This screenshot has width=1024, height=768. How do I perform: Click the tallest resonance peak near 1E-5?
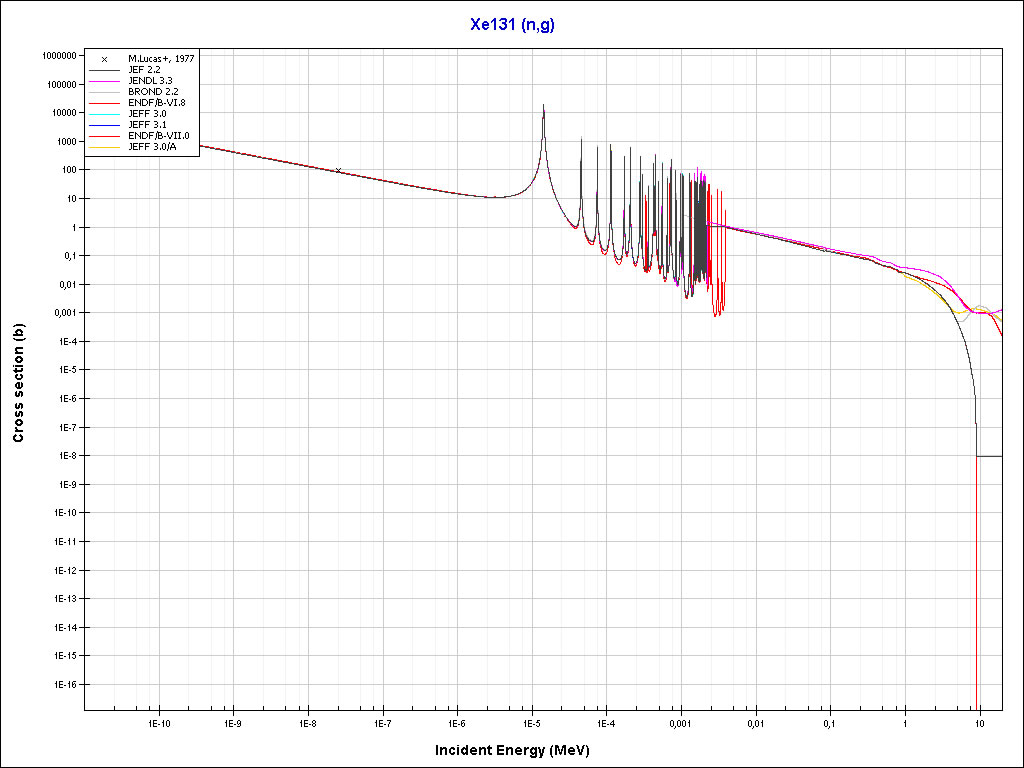(543, 108)
